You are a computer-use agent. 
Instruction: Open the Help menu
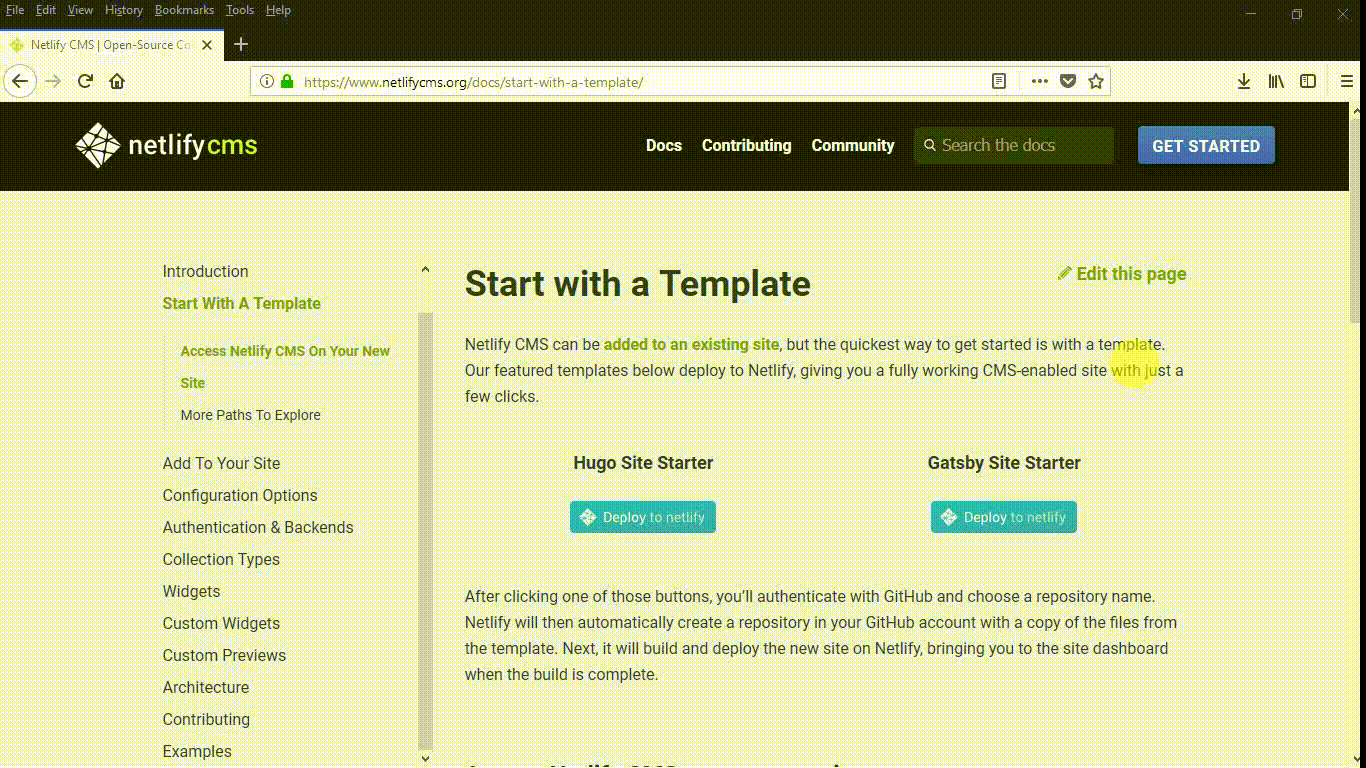coord(278,10)
